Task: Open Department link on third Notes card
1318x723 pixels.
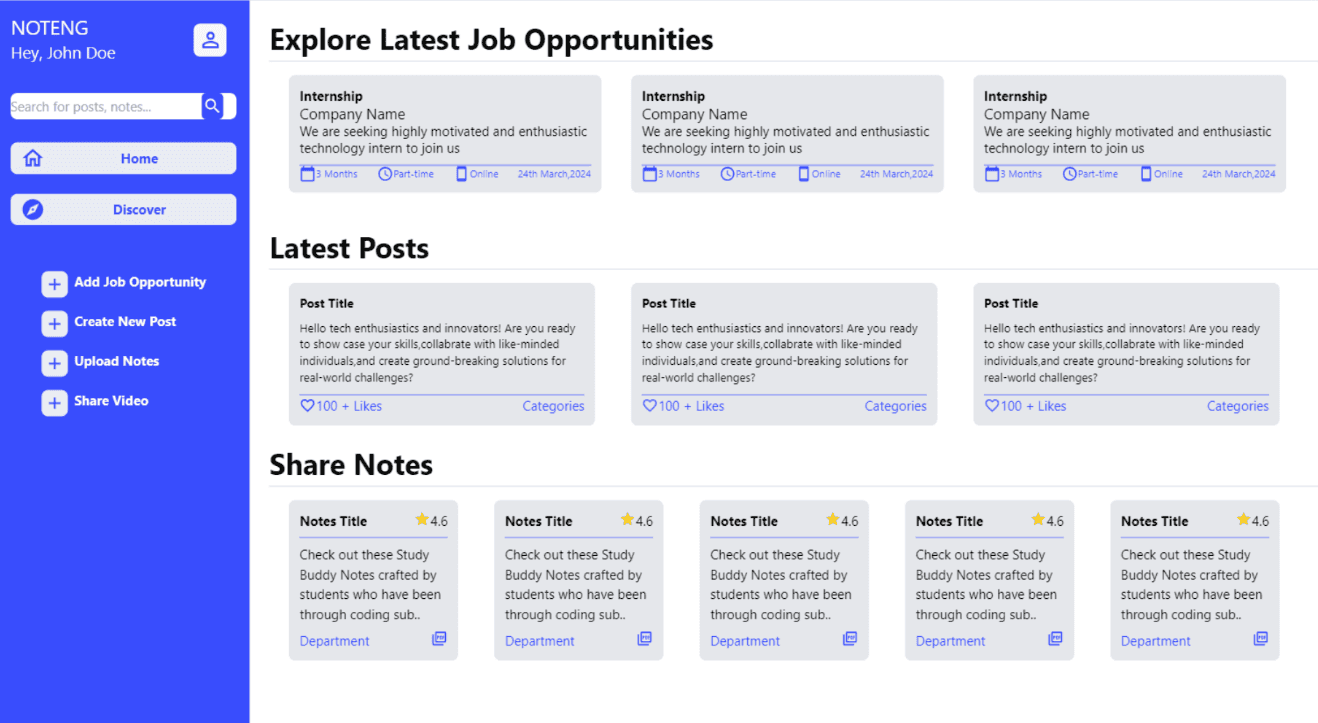Action: click(745, 641)
